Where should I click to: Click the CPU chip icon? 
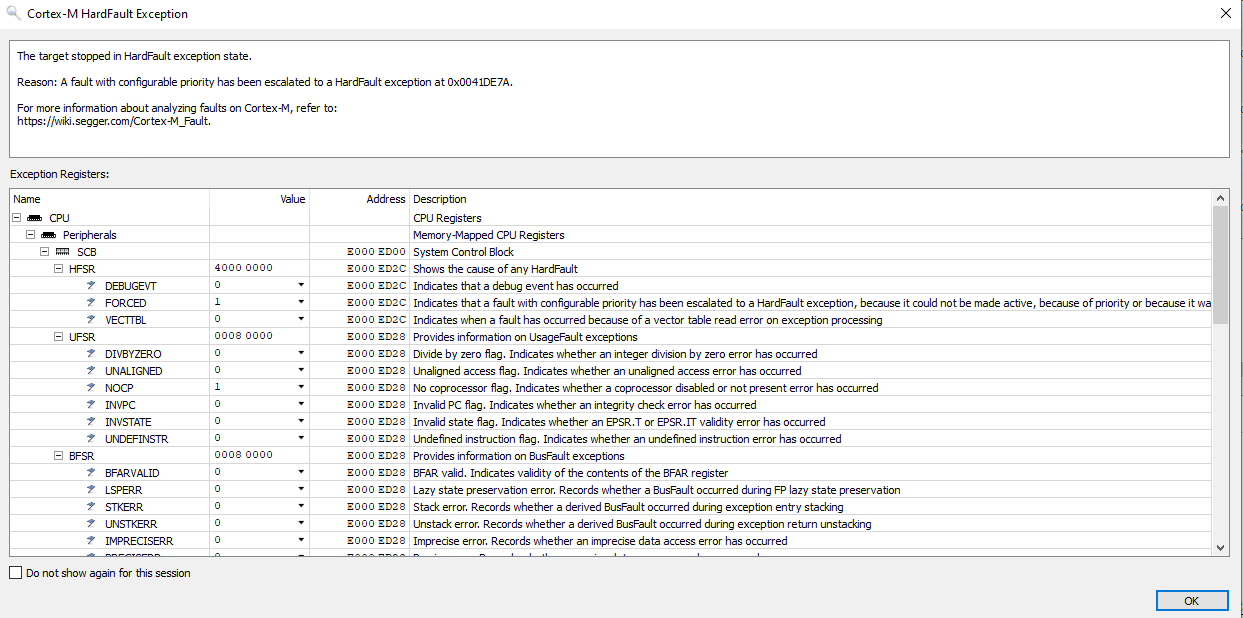click(34, 217)
